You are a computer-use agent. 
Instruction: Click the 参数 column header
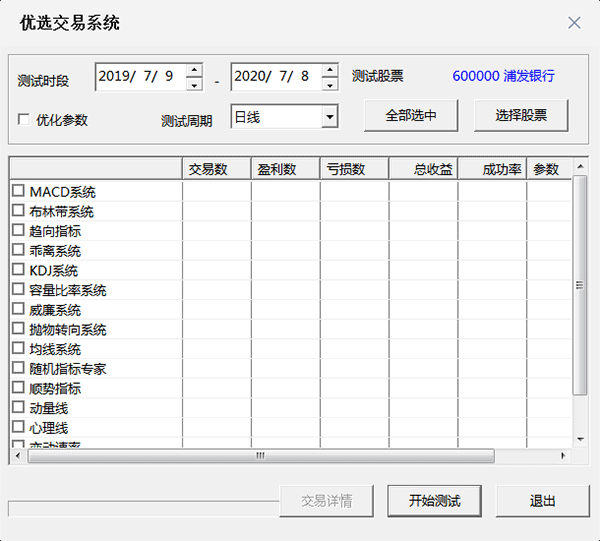pyautogui.click(x=549, y=169)
